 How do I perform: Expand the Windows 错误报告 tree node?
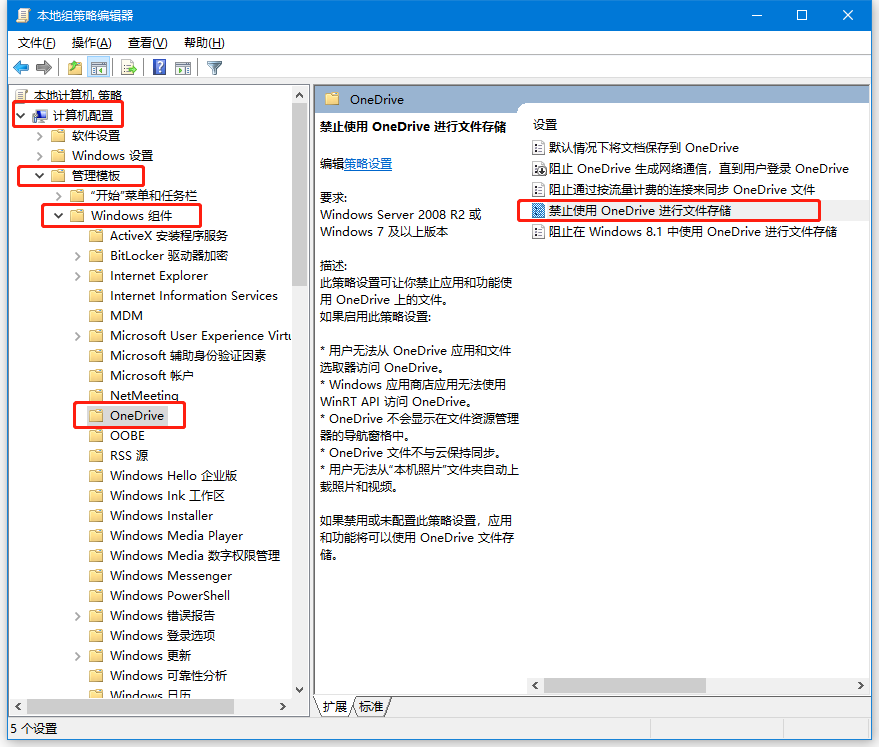(x=77, y=616)
